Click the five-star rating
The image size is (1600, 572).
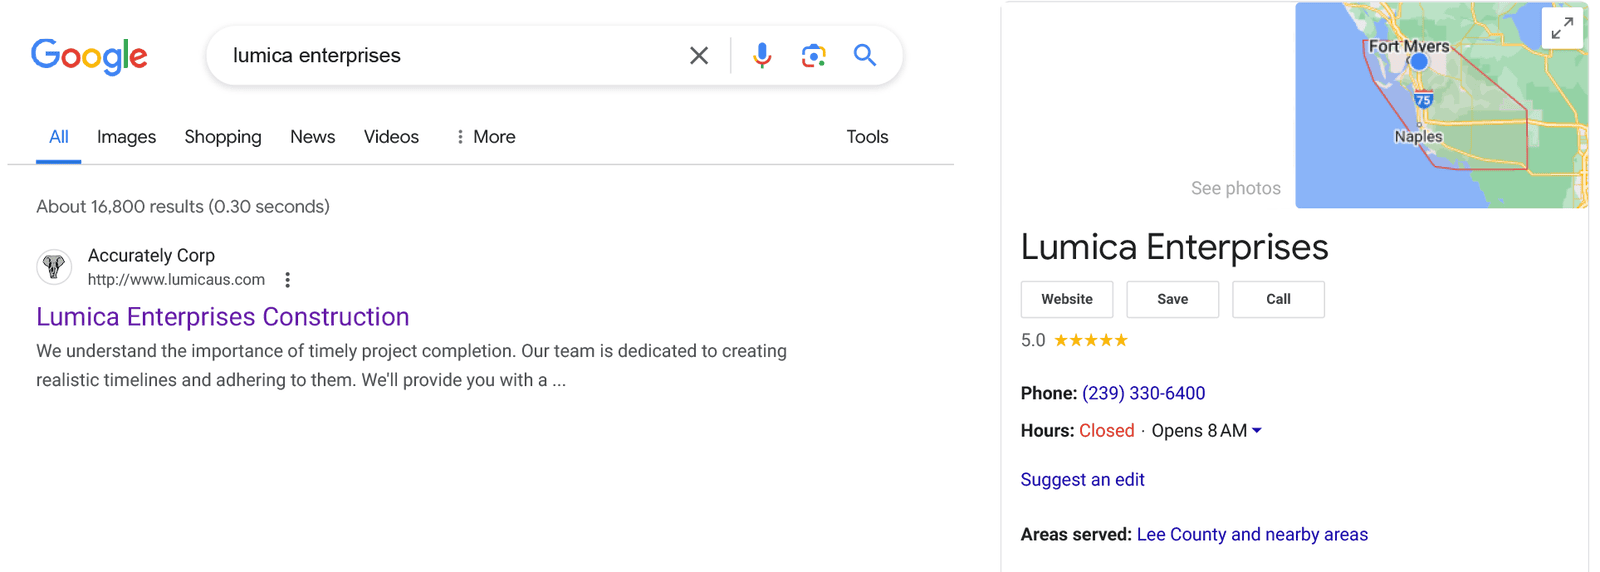pos(1090,341)
